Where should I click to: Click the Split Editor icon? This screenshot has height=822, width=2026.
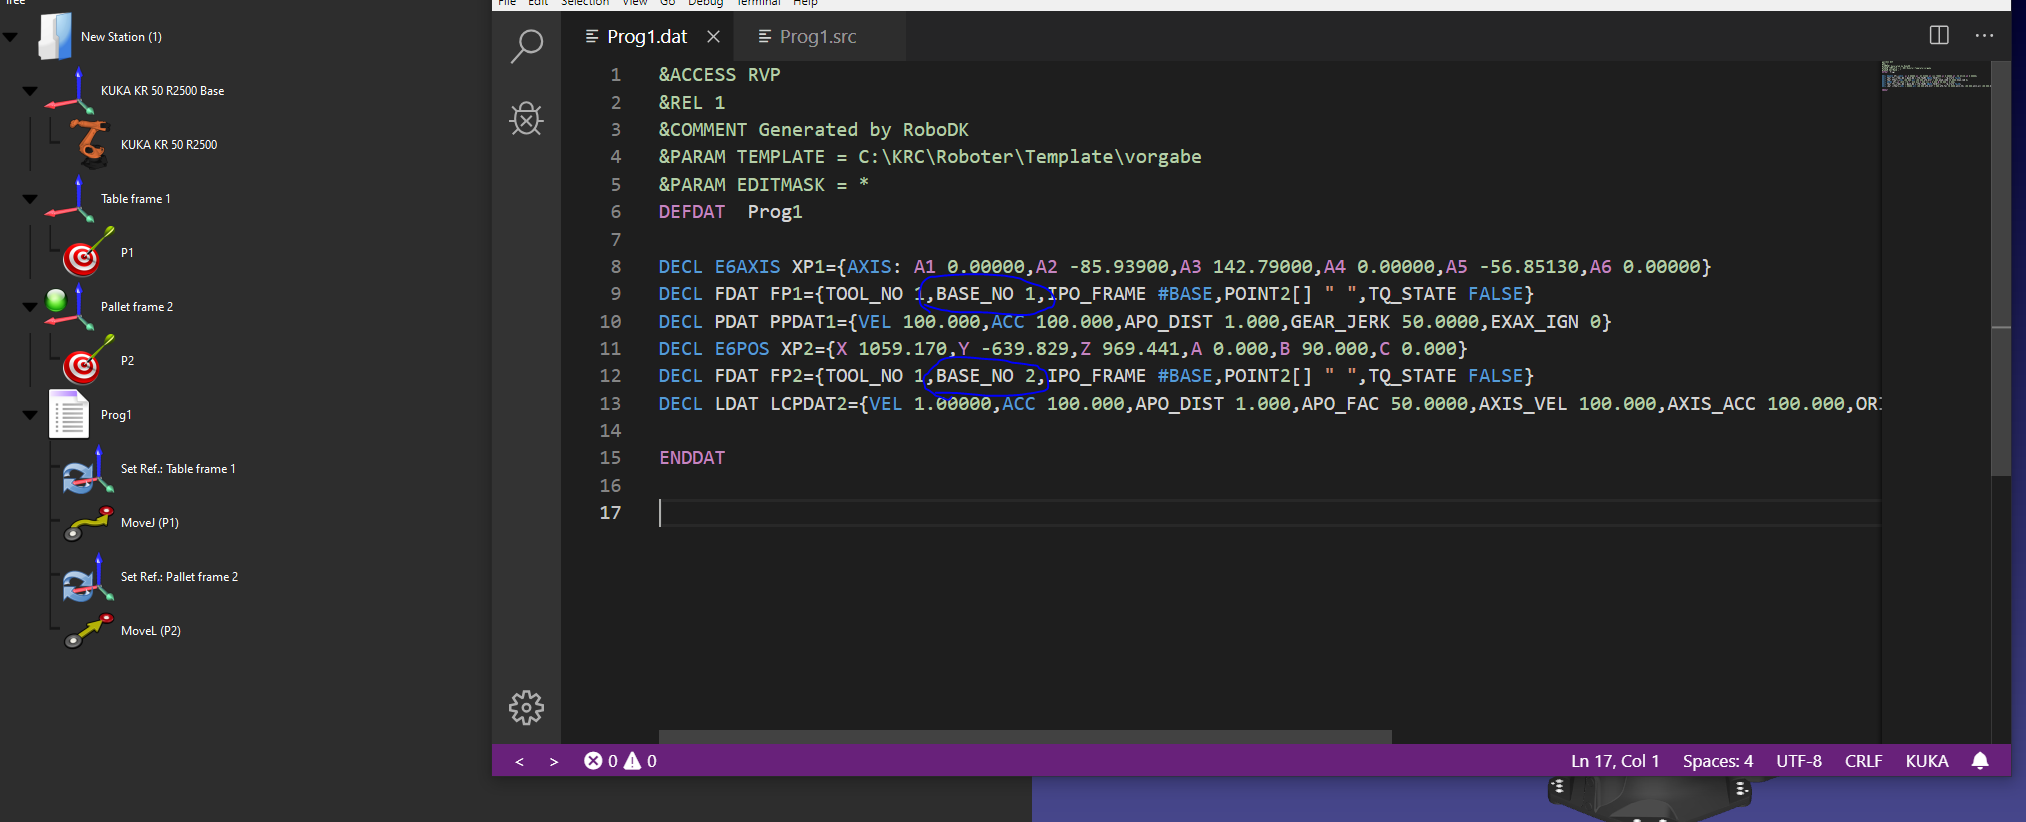pos(1939,36)
